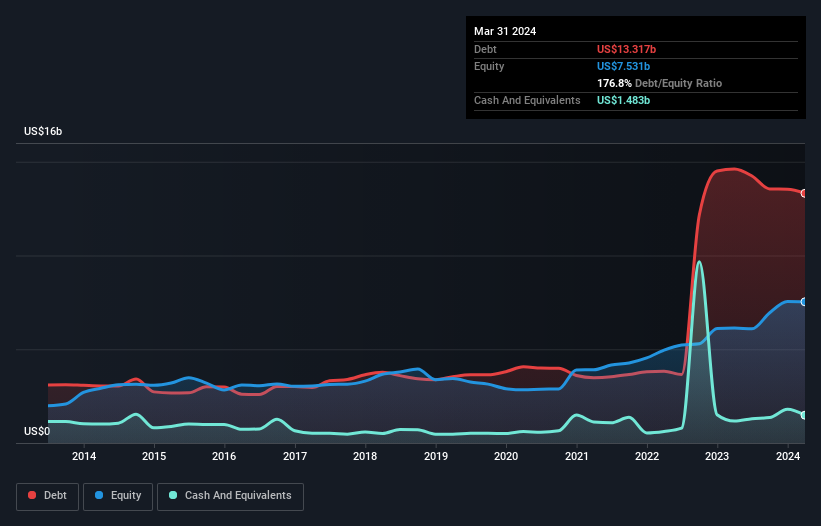Click the Equity label in tooltip

pos(489,66)
